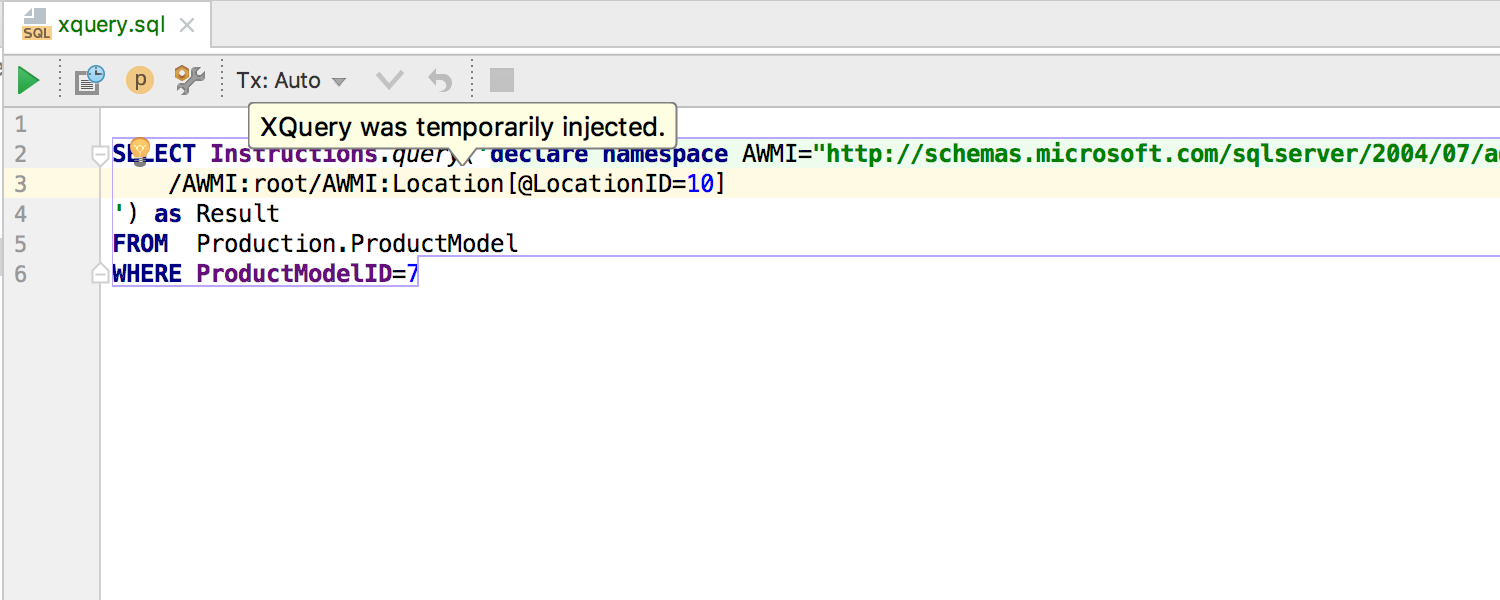The width and height of the screenshot is (1500, 600).
Task: Collapse the fold marker at line 6
Action: [x=99, y=273]
